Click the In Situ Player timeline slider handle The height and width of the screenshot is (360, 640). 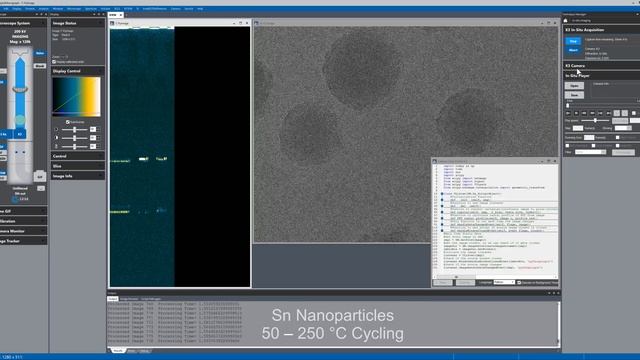(x=567, y=106)
